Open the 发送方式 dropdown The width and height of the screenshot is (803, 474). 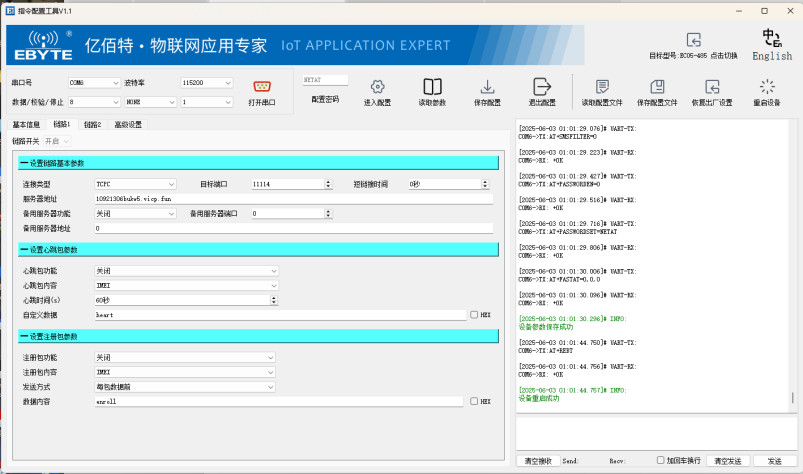[184, 387]
